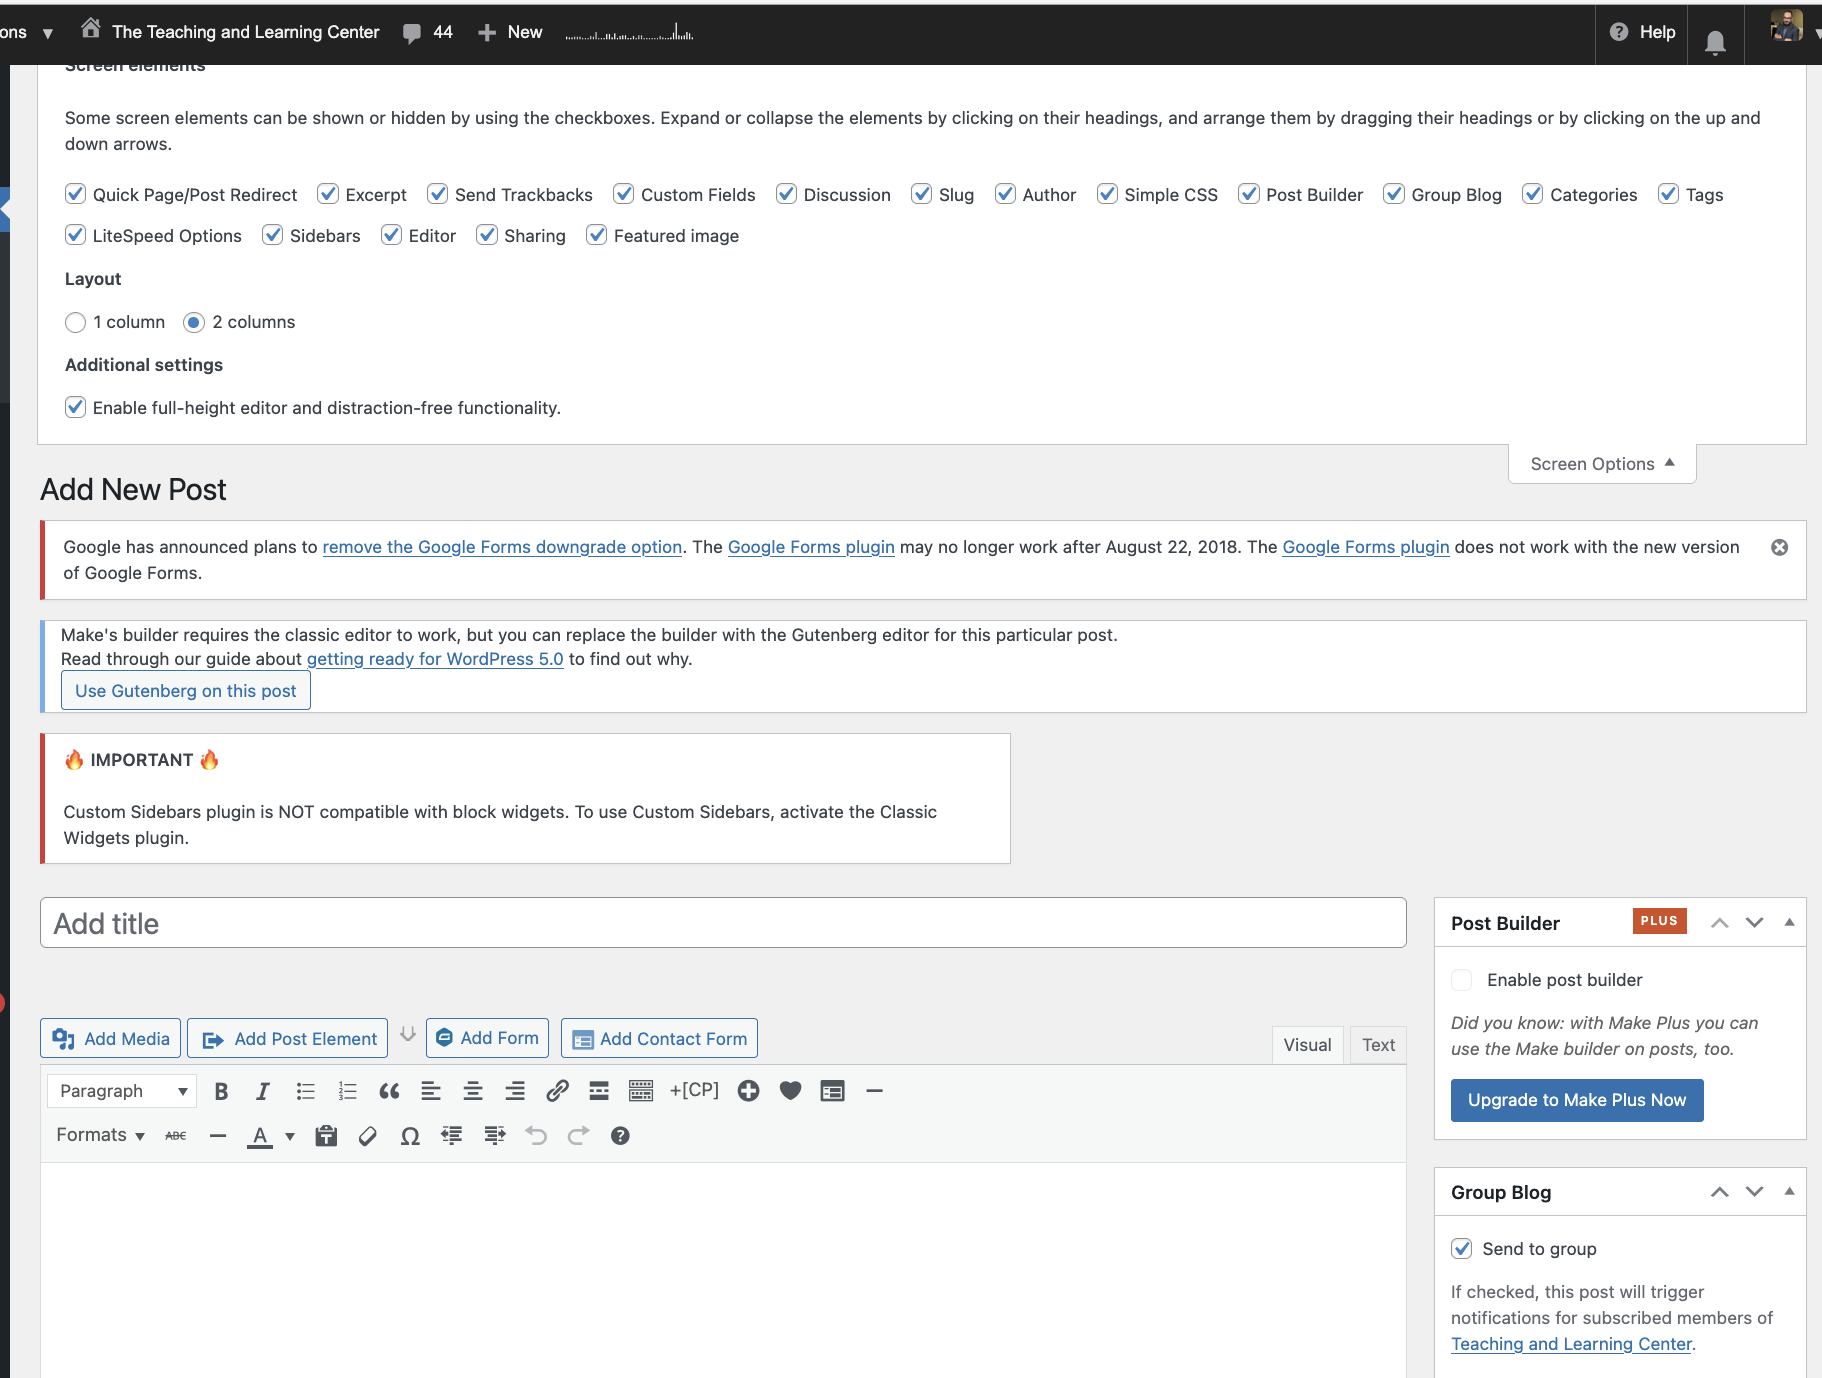The width and height of the screenshot is (1822, 1378).
Task: Move Post Builder panel down
Action: pyautogui.click(x=1754, y=922)
